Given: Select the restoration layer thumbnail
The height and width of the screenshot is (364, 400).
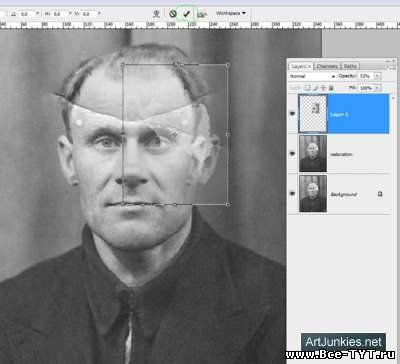Looking at the screenshot, I should click(313, 154).
